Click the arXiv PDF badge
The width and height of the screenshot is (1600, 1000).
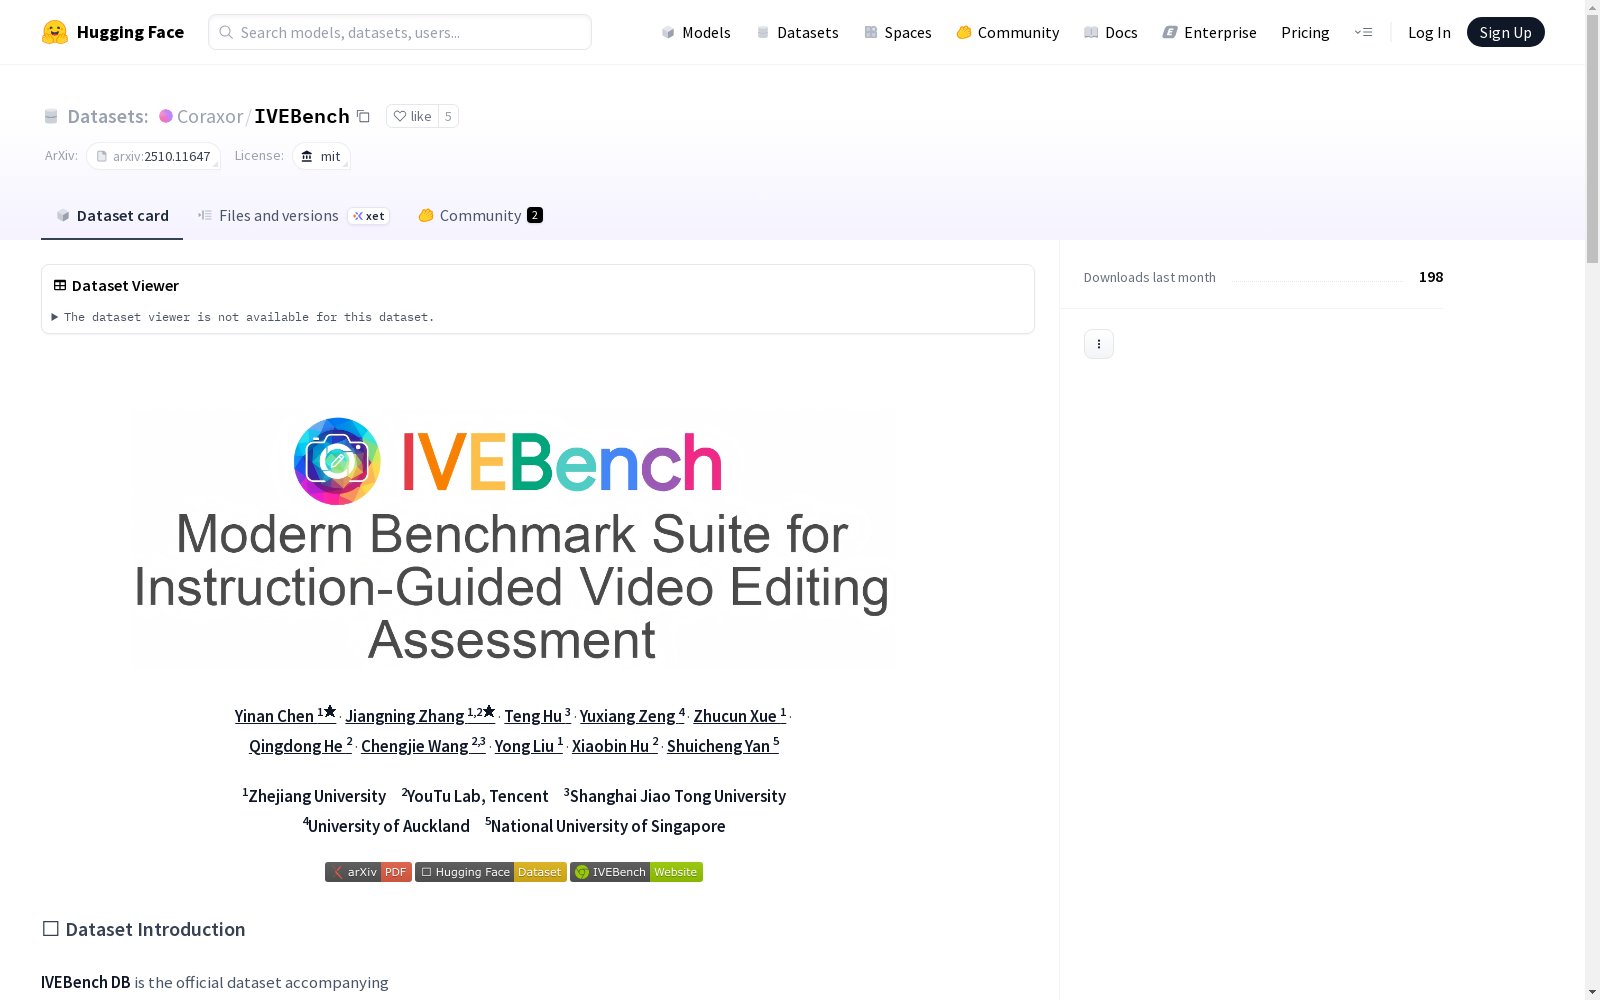pos(368,872)
